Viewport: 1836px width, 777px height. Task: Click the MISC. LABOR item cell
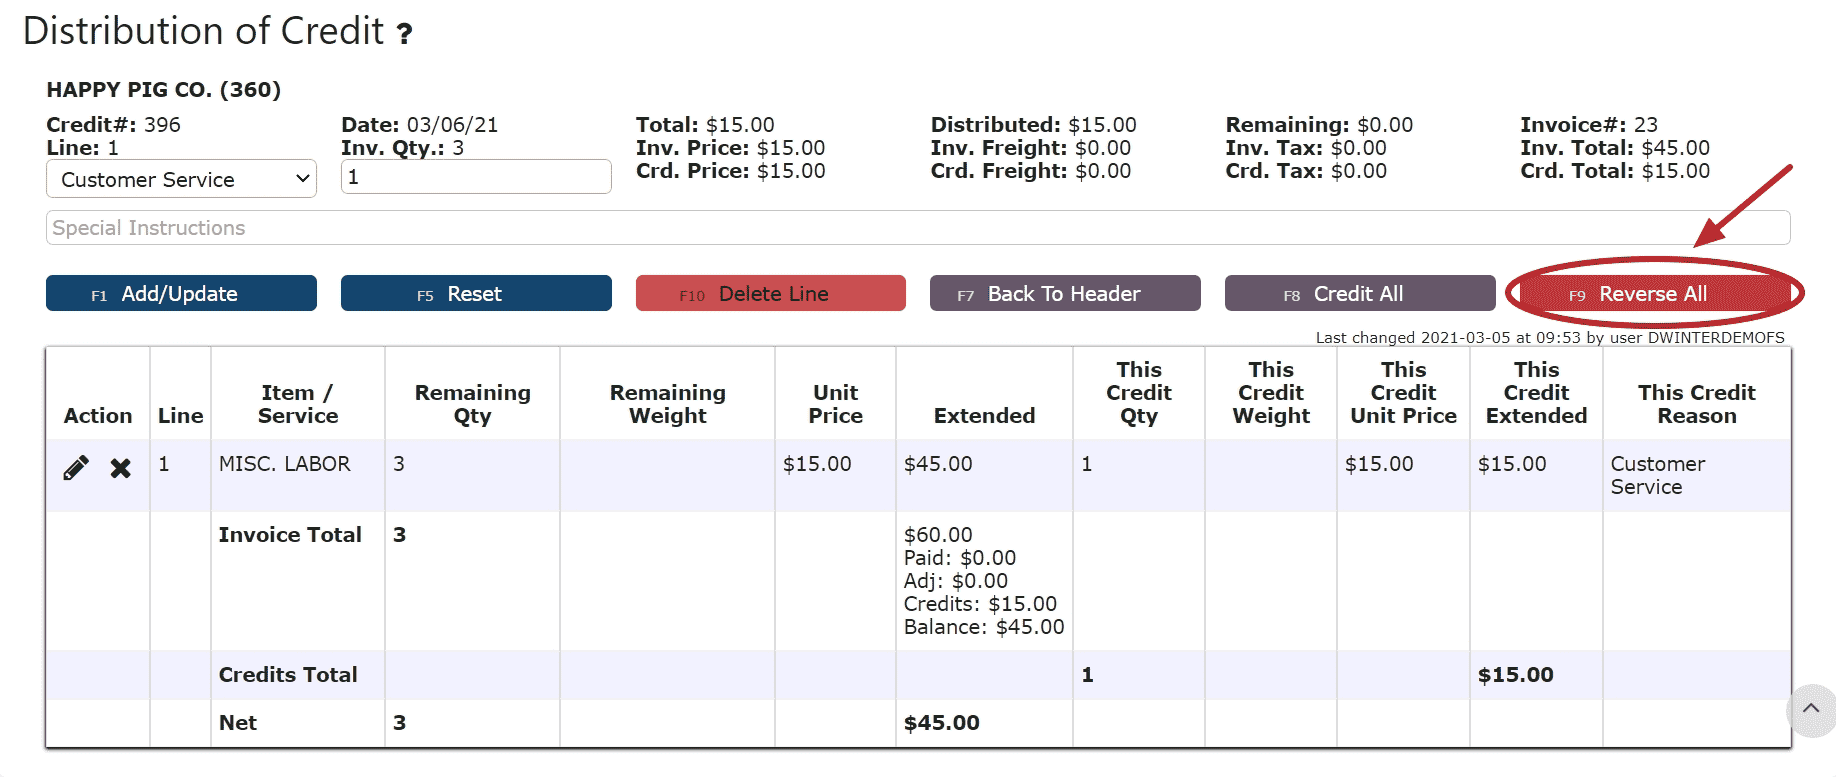(x=285, y=464)
